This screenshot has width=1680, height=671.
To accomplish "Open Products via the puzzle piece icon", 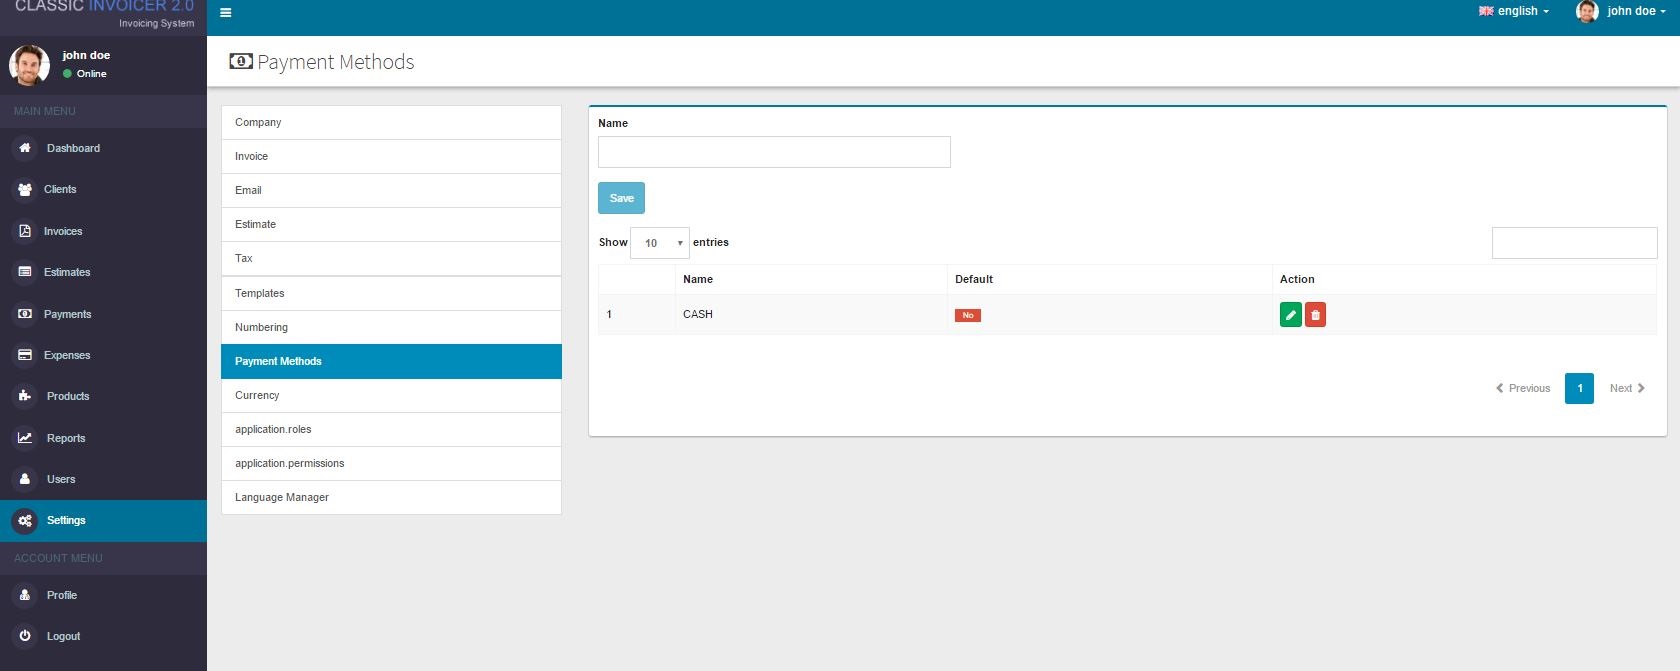I will [x=25, y=396].
